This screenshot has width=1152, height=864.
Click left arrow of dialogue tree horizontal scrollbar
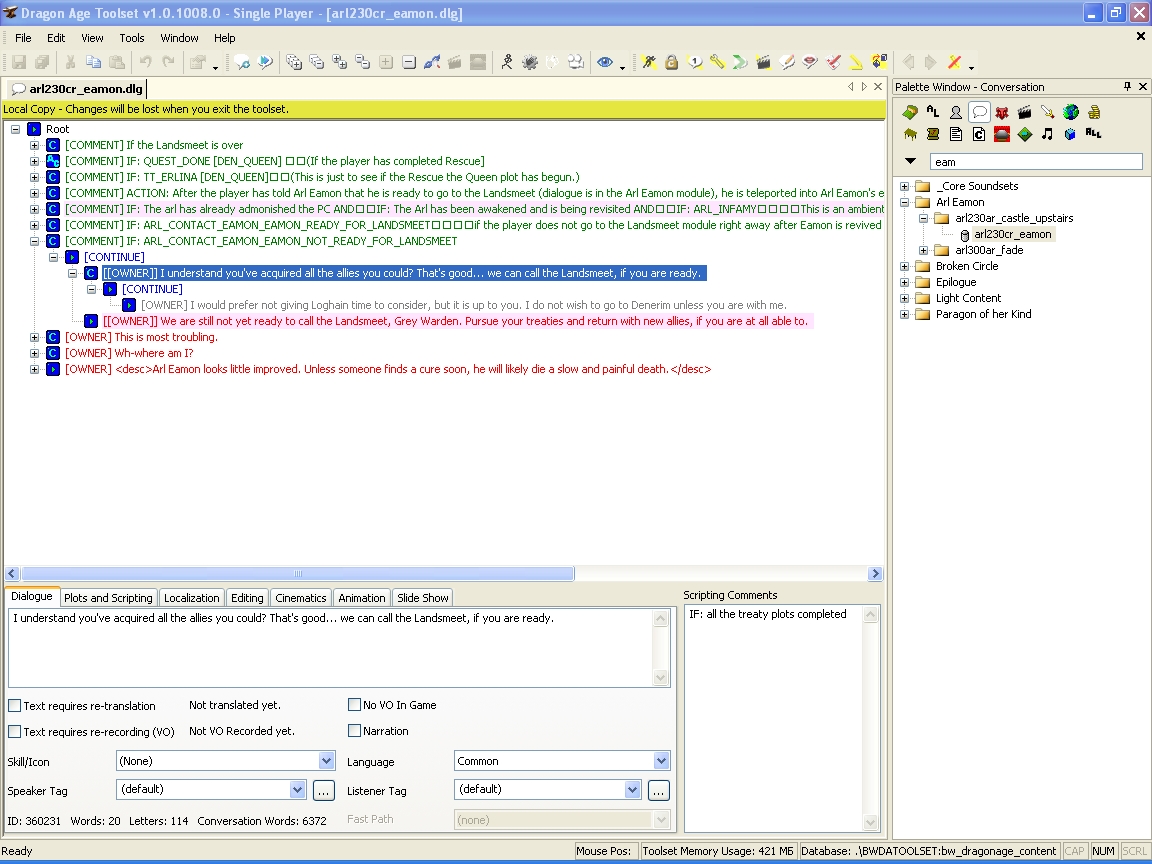coord(12,574)
